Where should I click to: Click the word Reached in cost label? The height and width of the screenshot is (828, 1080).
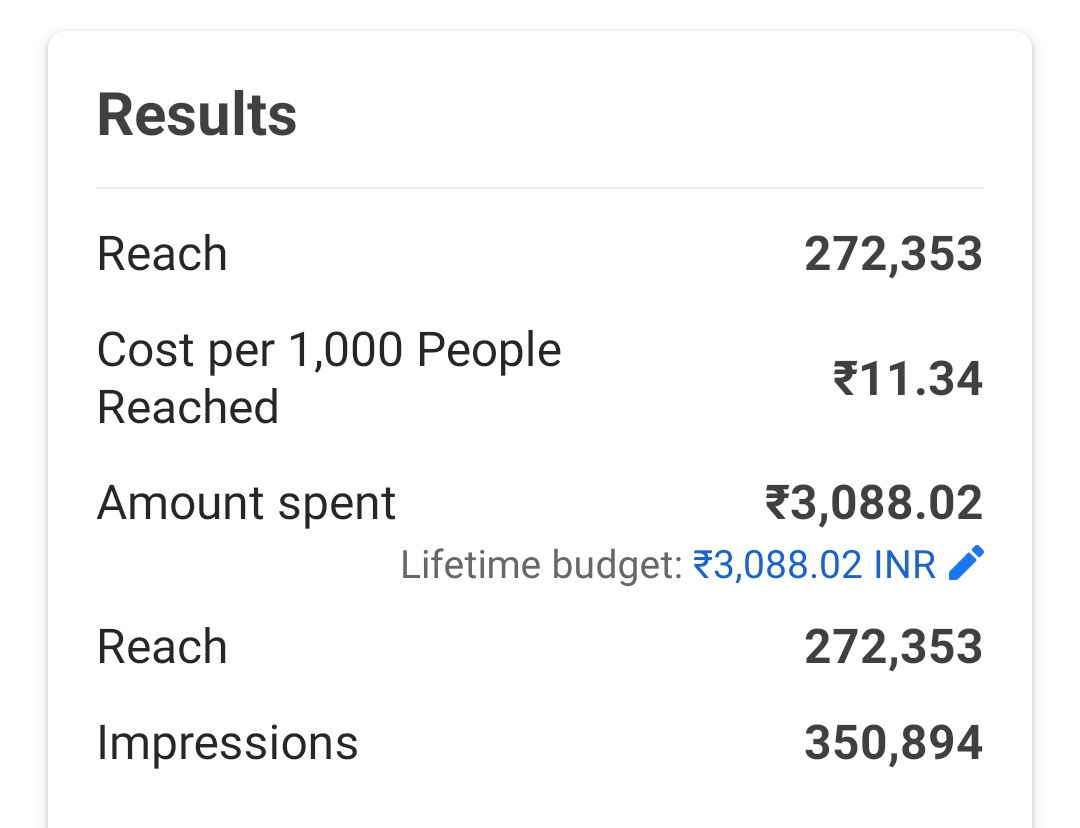(188, 408)
